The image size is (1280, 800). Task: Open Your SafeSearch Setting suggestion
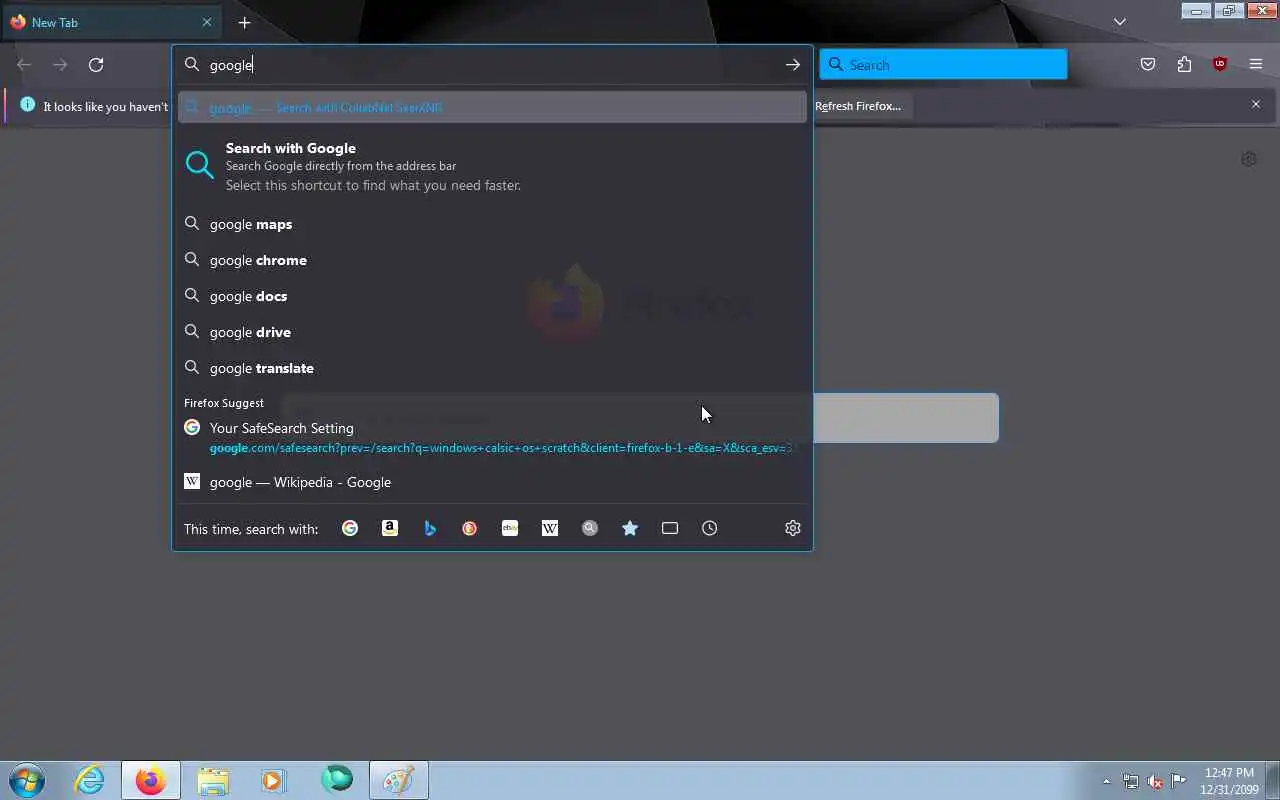tap(492, 437)
